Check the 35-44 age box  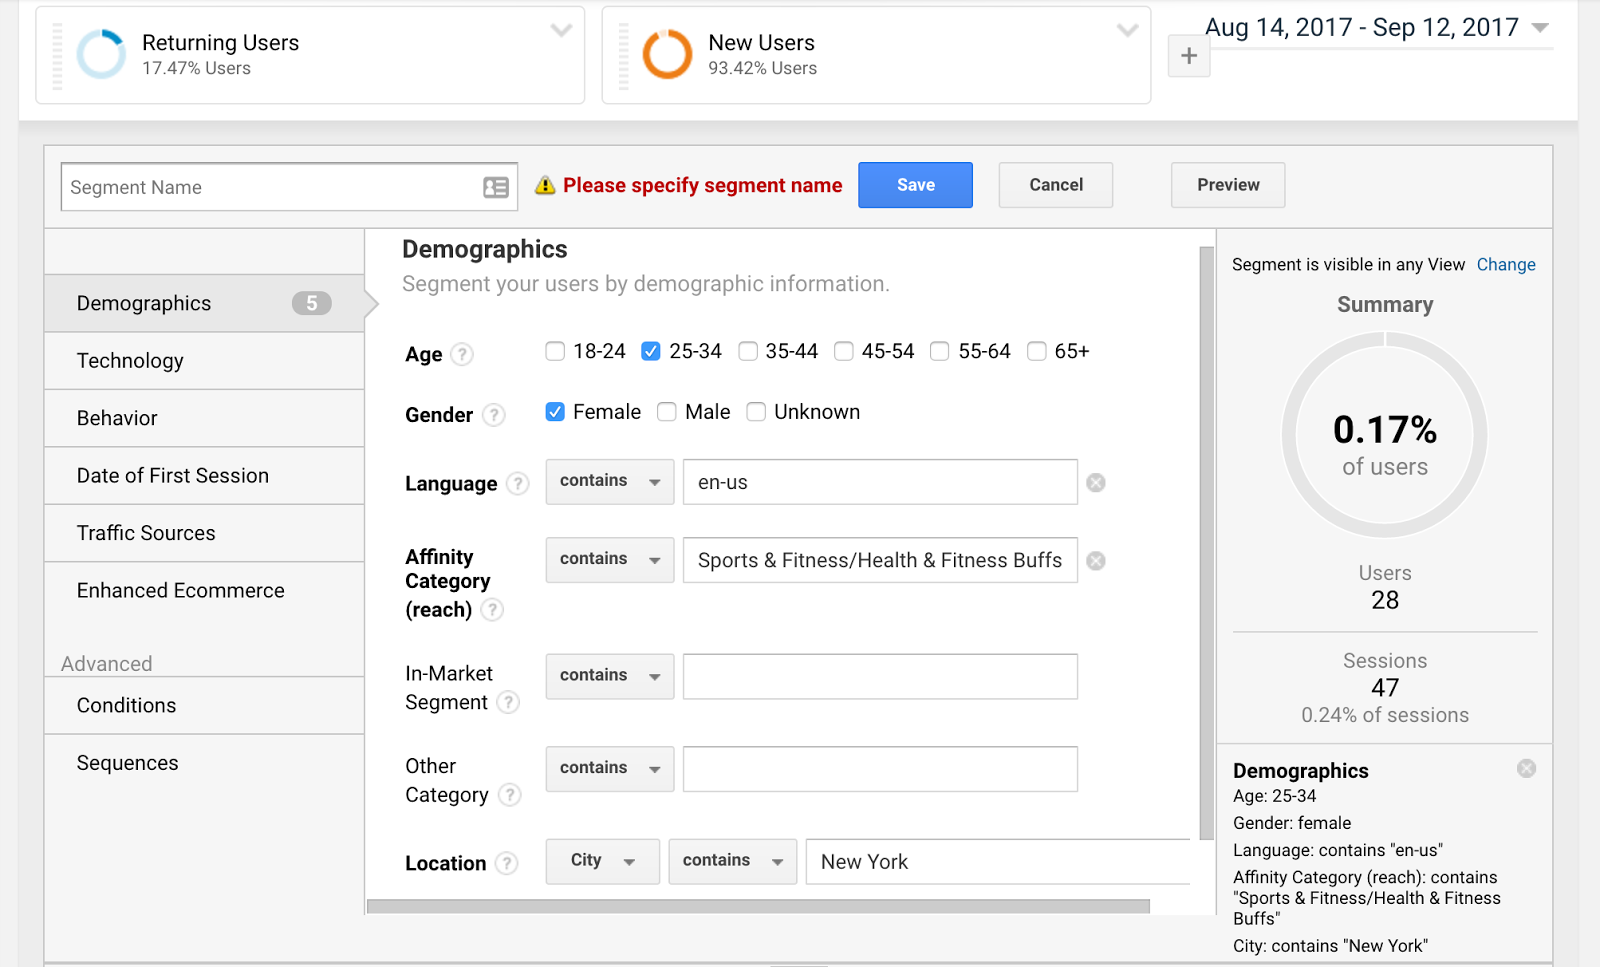[x=748, y=351]
